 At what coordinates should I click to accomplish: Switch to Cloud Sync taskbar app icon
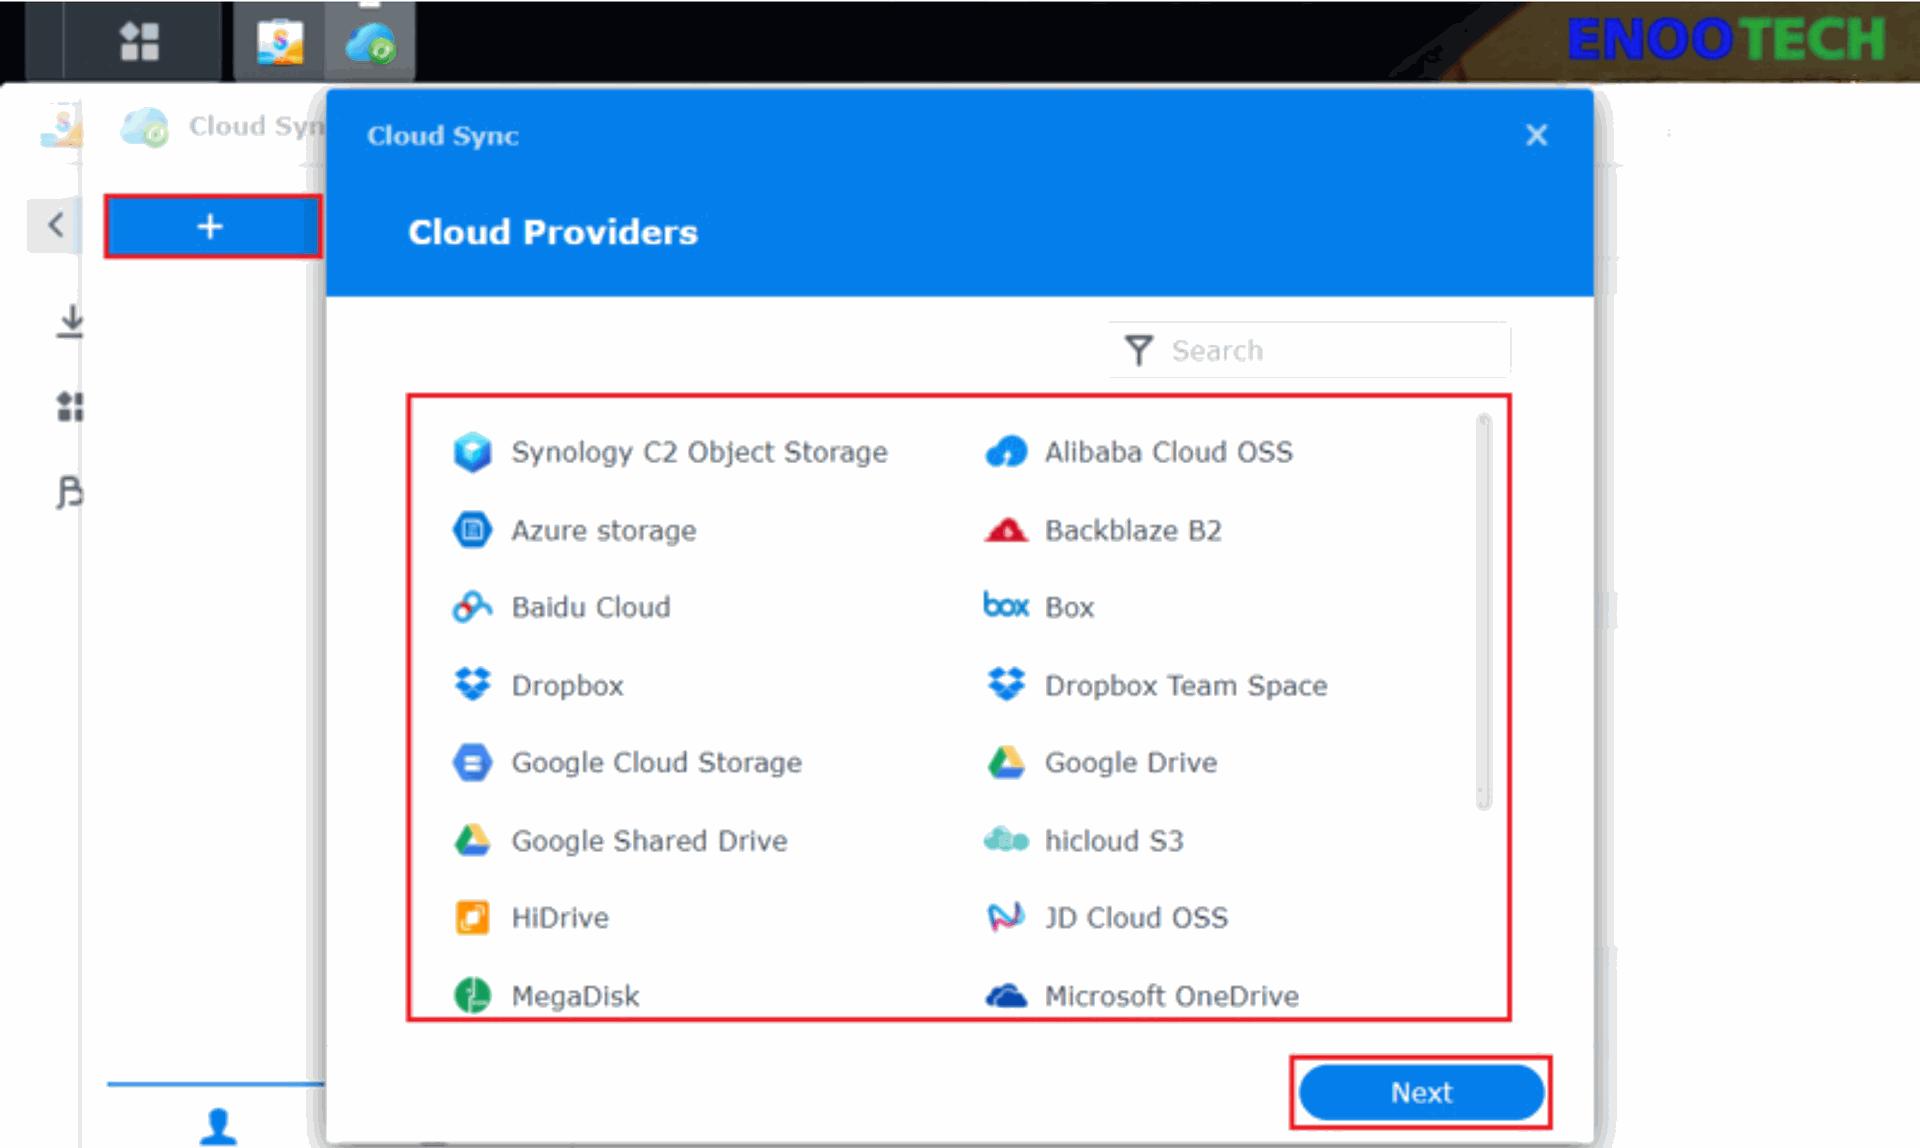tap(370, 43)
